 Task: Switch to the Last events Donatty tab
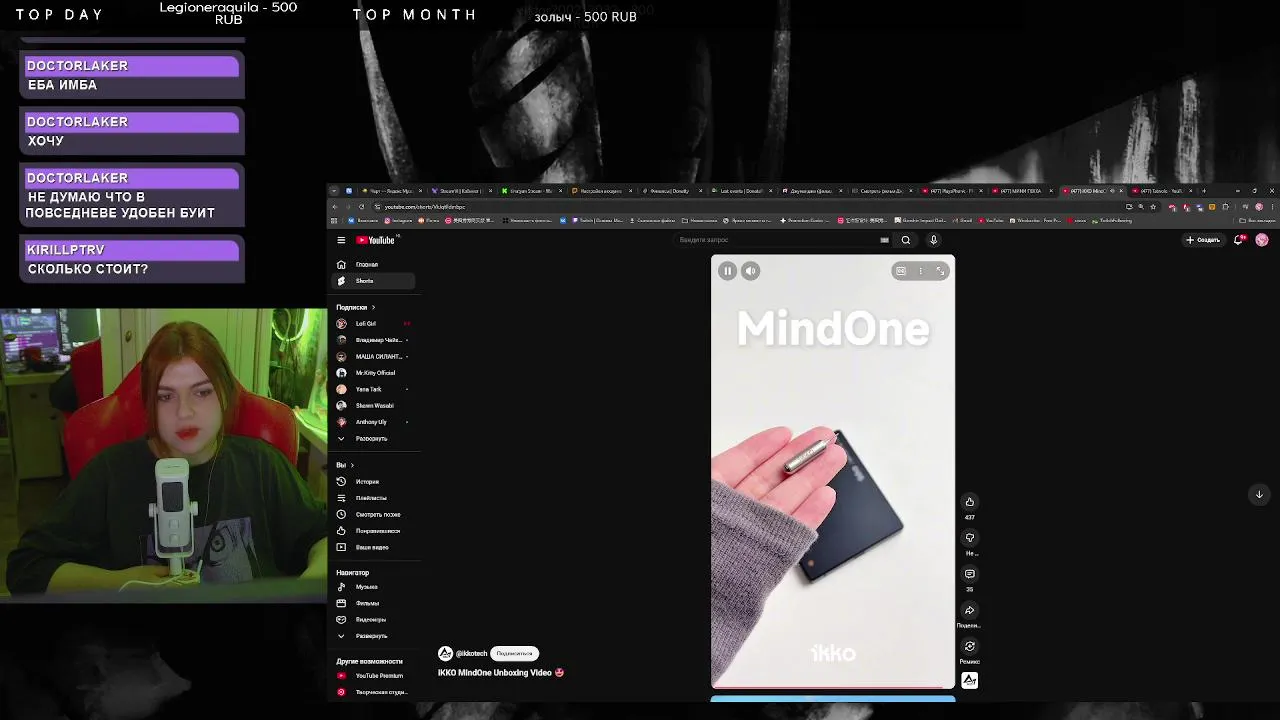click(x=740, y=191)
